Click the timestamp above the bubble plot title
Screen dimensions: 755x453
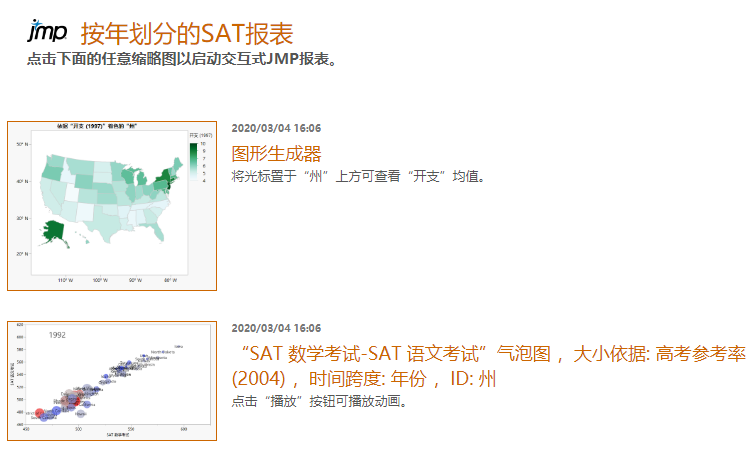pyautogui.click(x=276, y=328)
